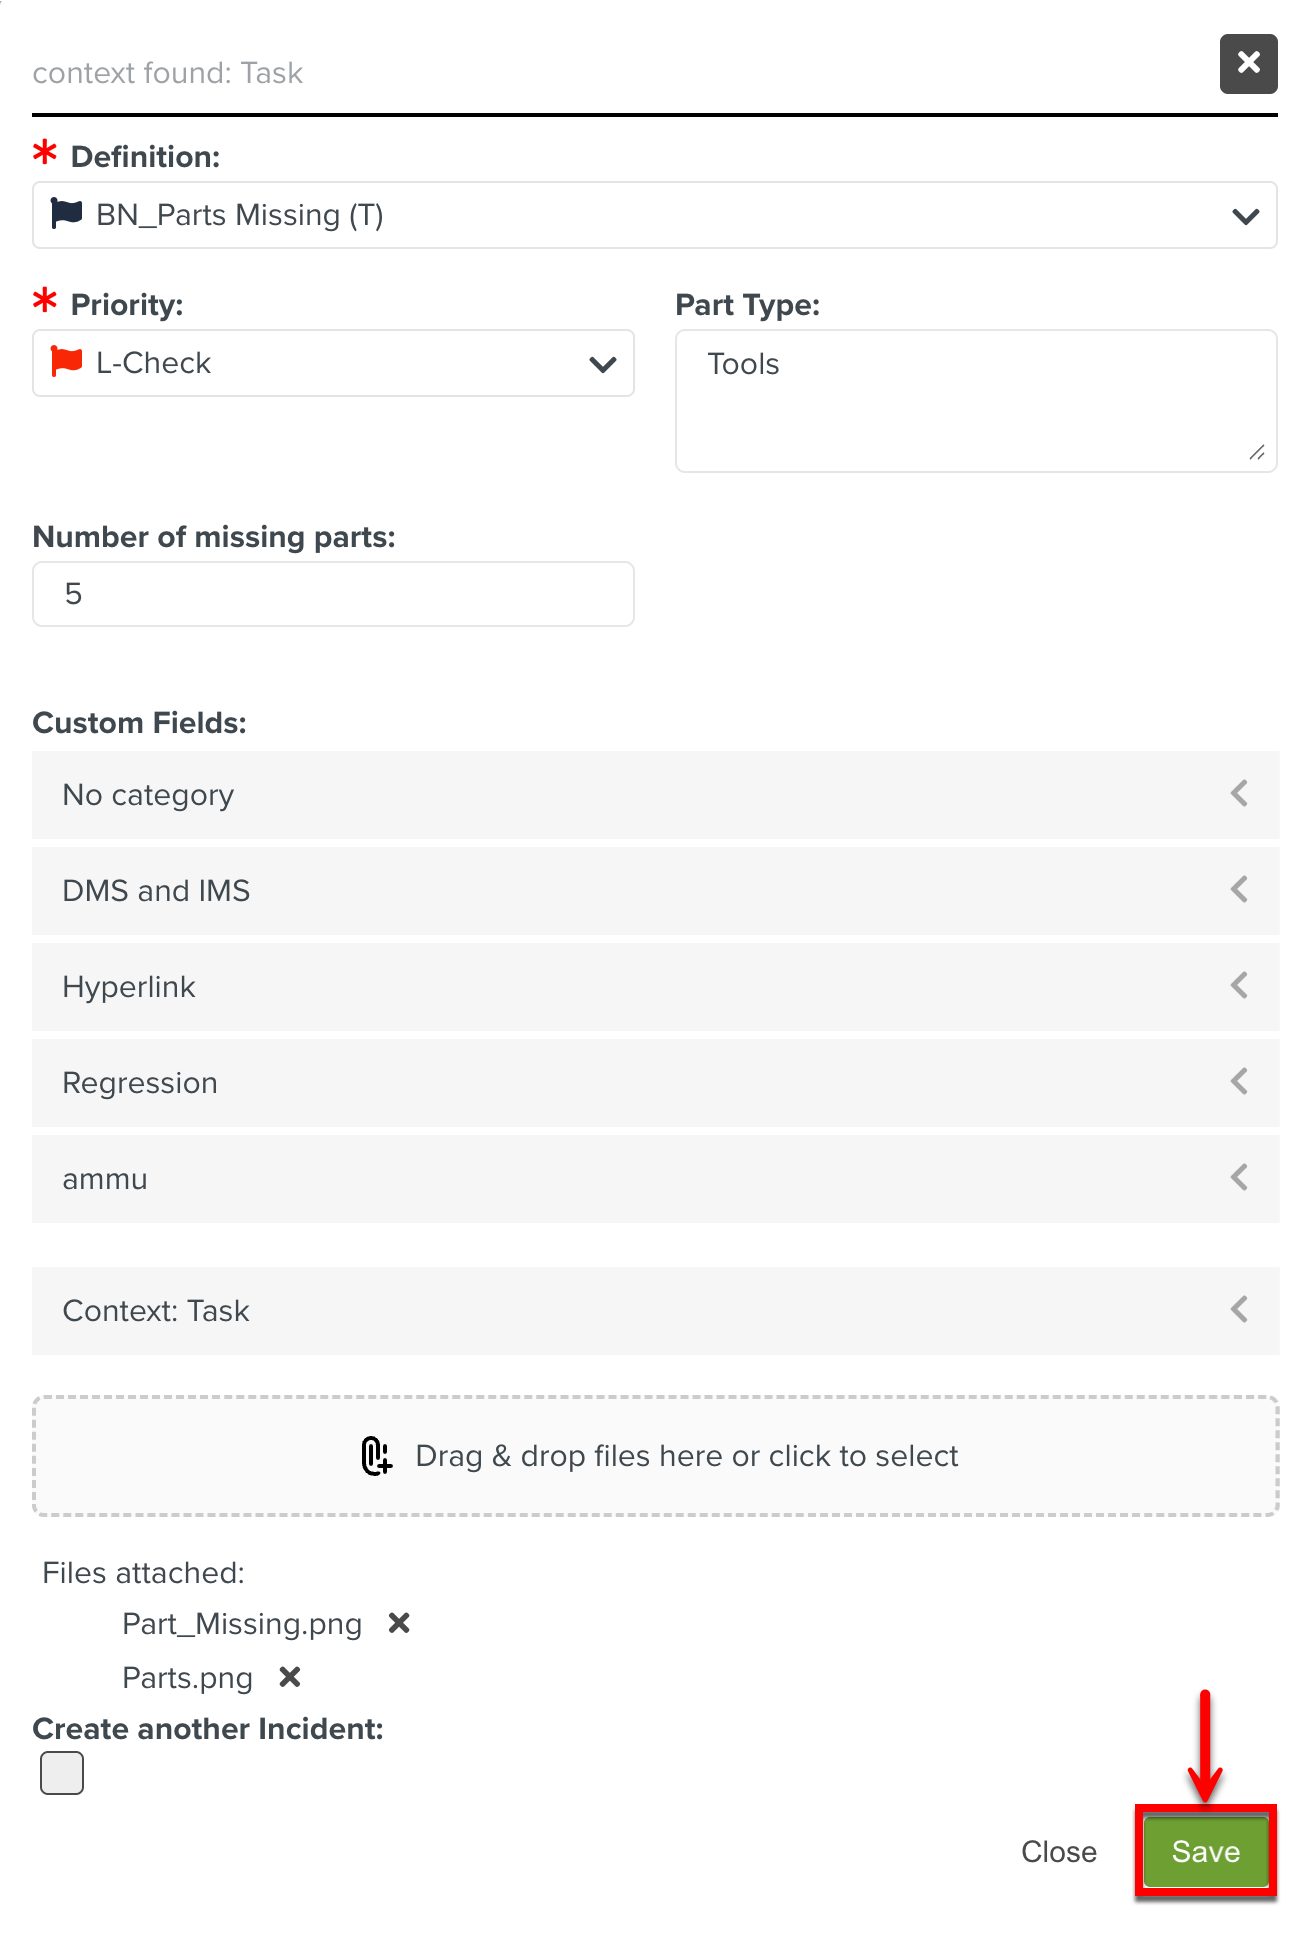1308x1934 pixels.
Task: Expand the DMS and IMS section
Action: pos(655,891)
